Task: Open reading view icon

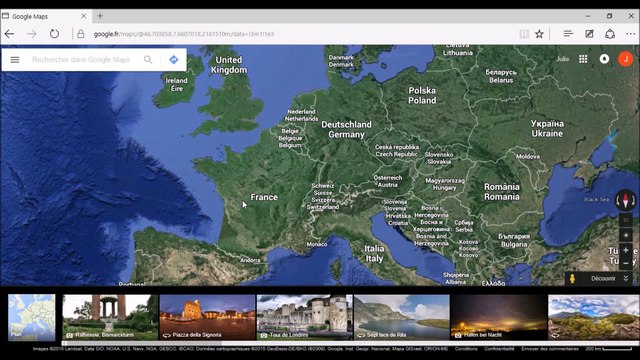Action: (x=524, y=34)
